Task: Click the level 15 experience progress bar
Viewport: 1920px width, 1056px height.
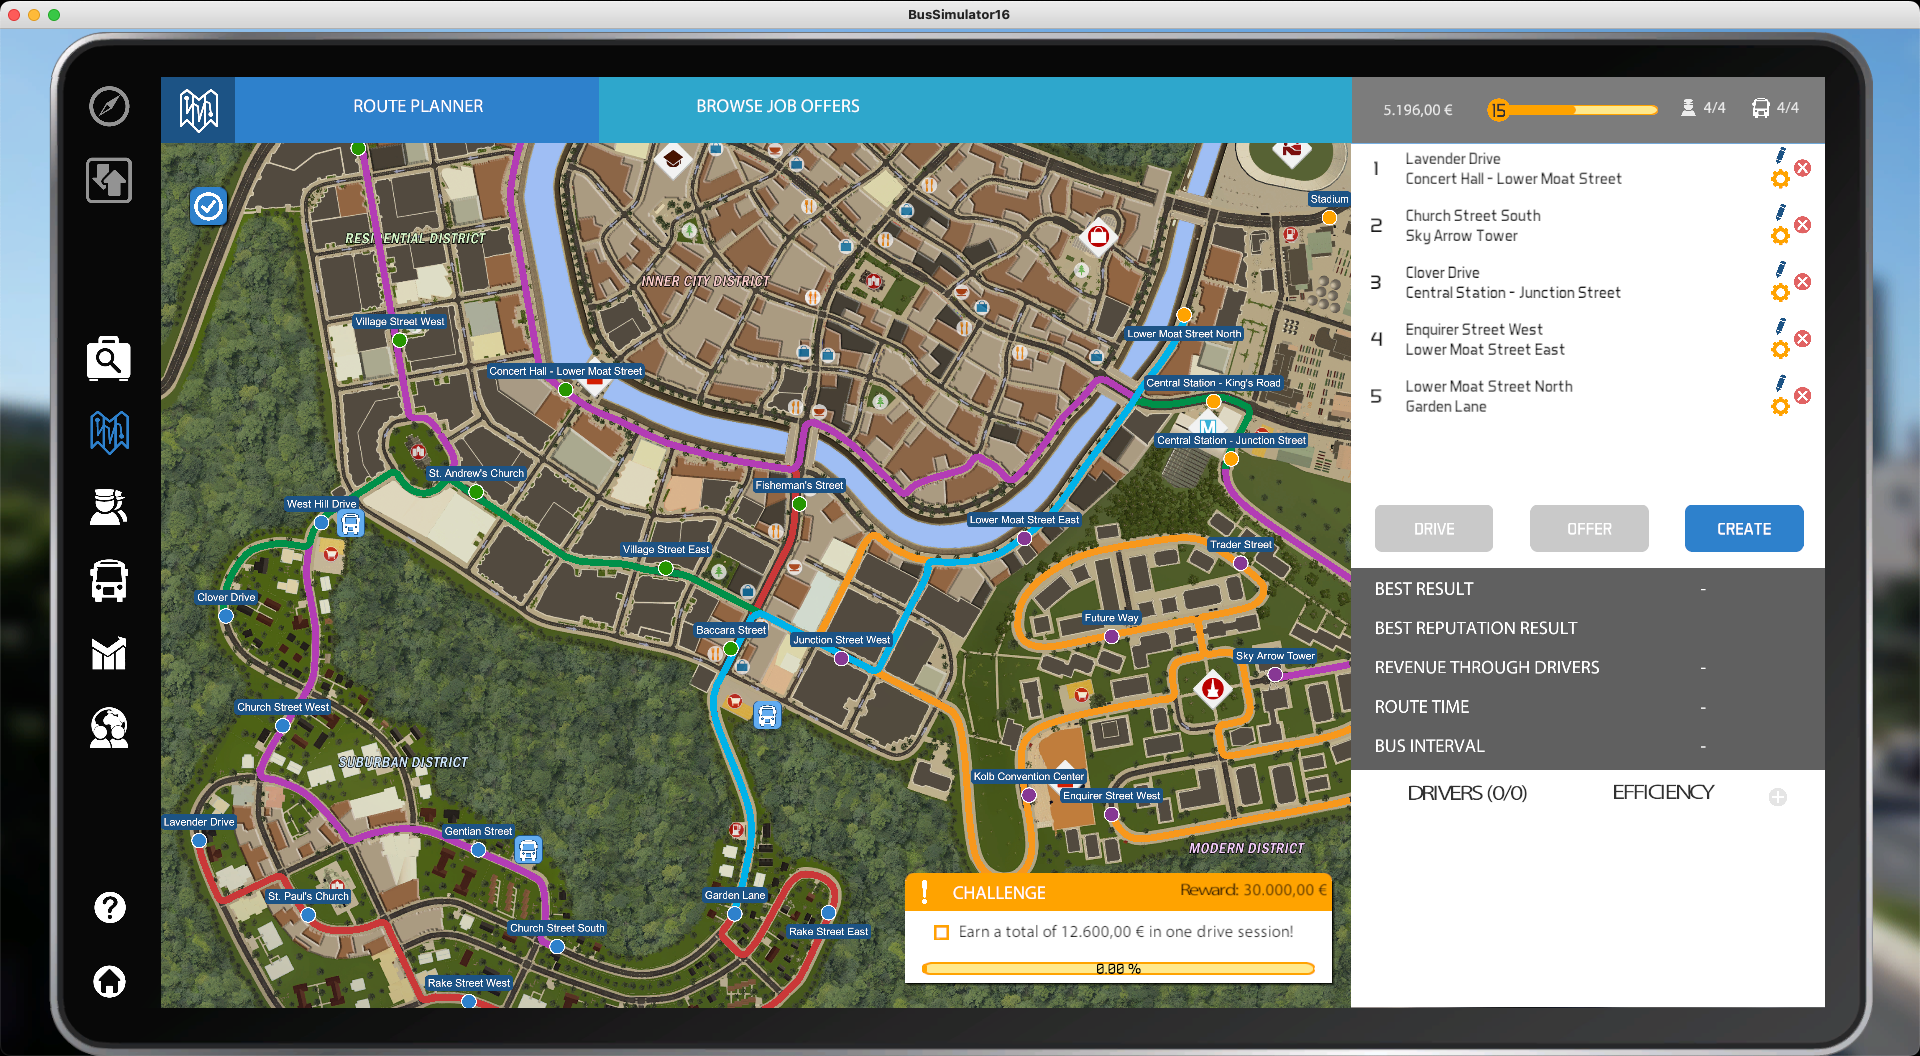Action: 1572,110
